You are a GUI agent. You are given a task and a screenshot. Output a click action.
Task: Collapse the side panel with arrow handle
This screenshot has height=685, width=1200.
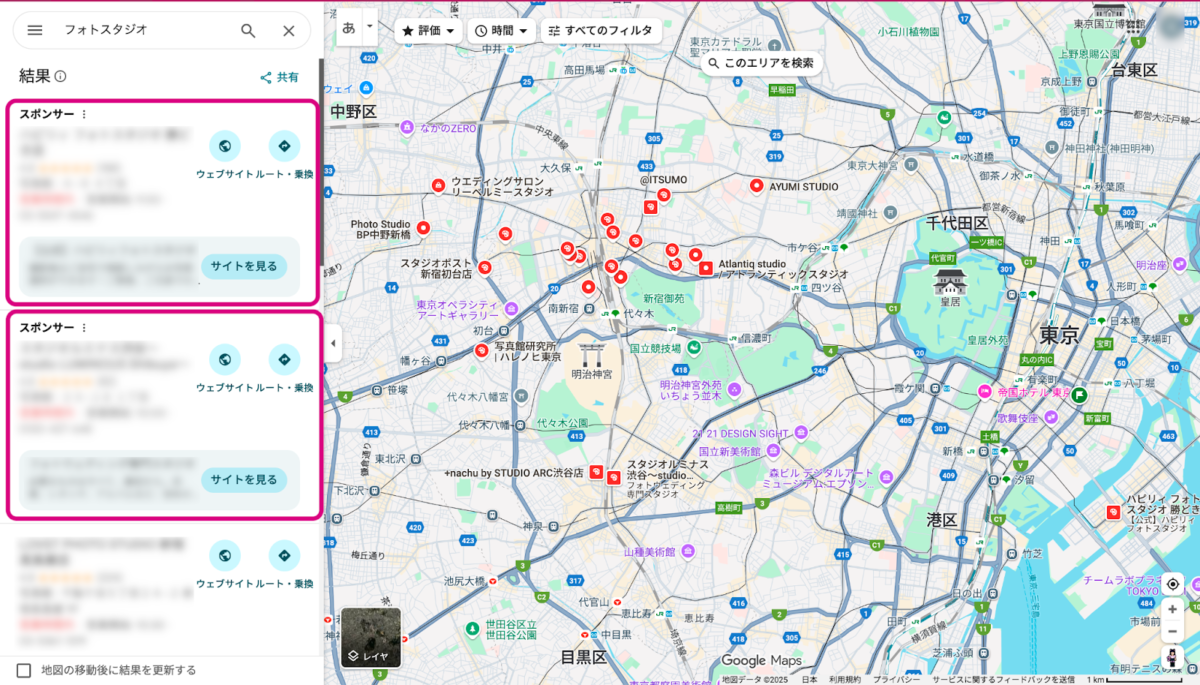(333, 344)
